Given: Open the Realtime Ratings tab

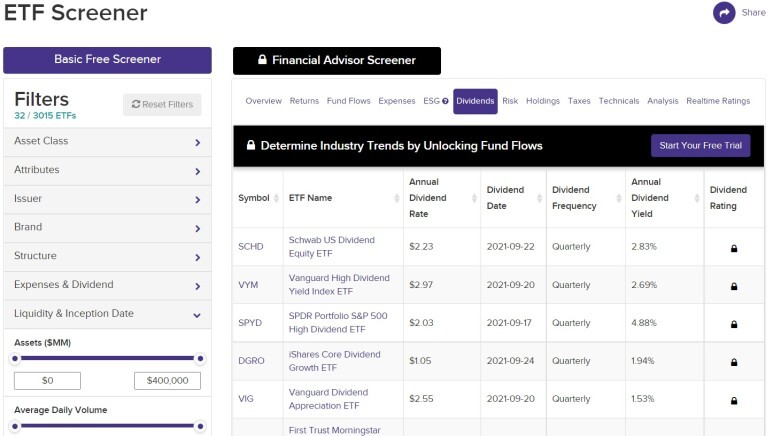Looking at the screenshot, I should pyautogui.click(x=718, y=101).
